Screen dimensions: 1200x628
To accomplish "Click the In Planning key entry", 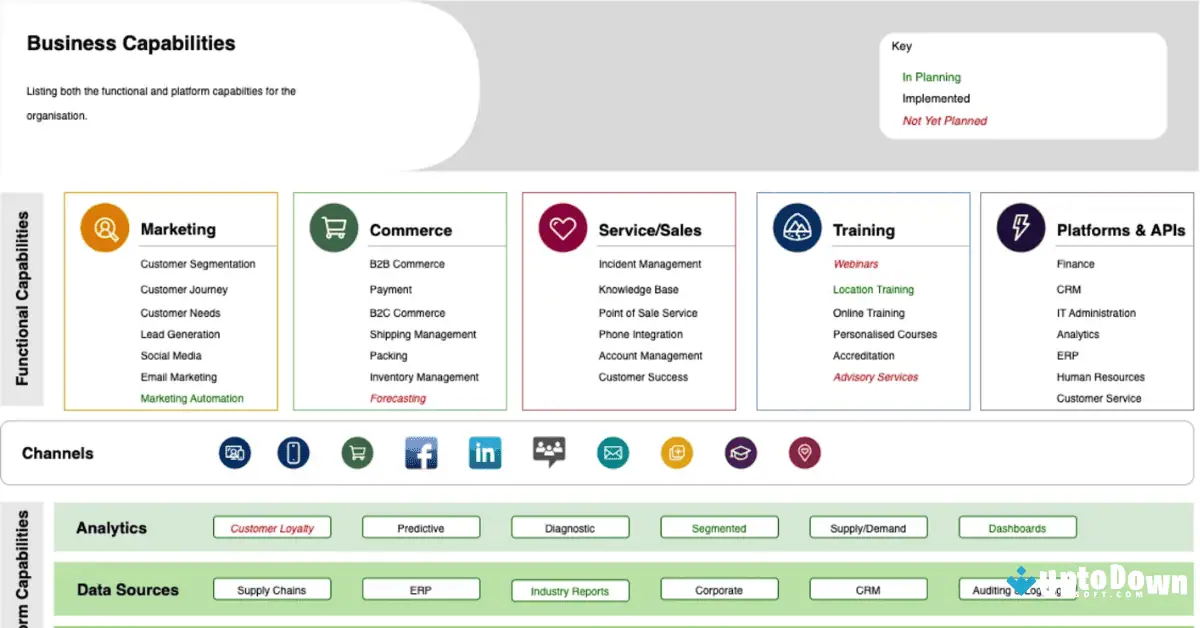I will point(931,77).
